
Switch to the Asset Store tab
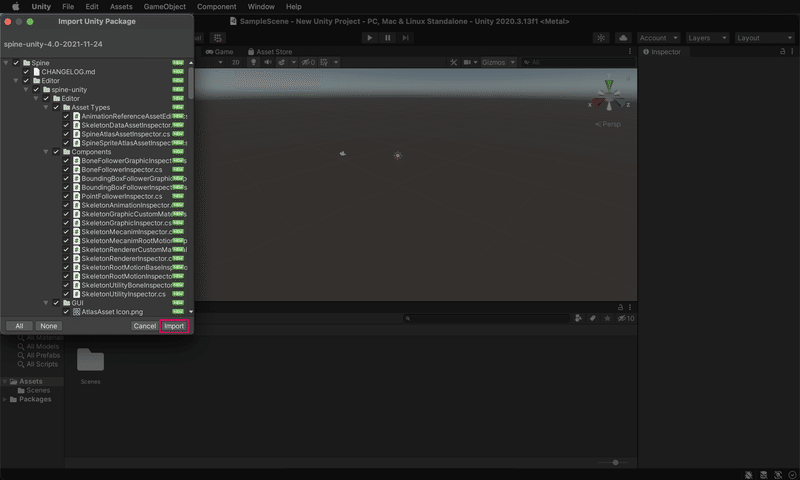tap(270, 52)
